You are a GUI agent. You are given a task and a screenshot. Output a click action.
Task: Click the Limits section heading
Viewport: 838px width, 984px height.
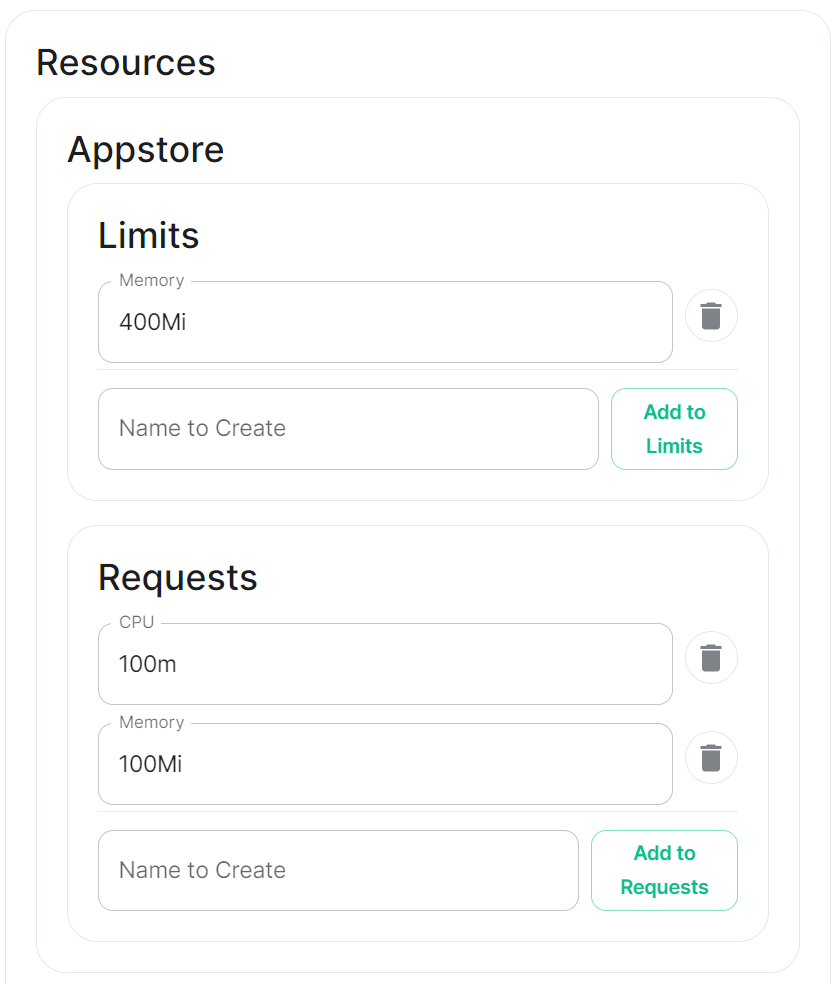pyautogui.click(x=149, y=235)
